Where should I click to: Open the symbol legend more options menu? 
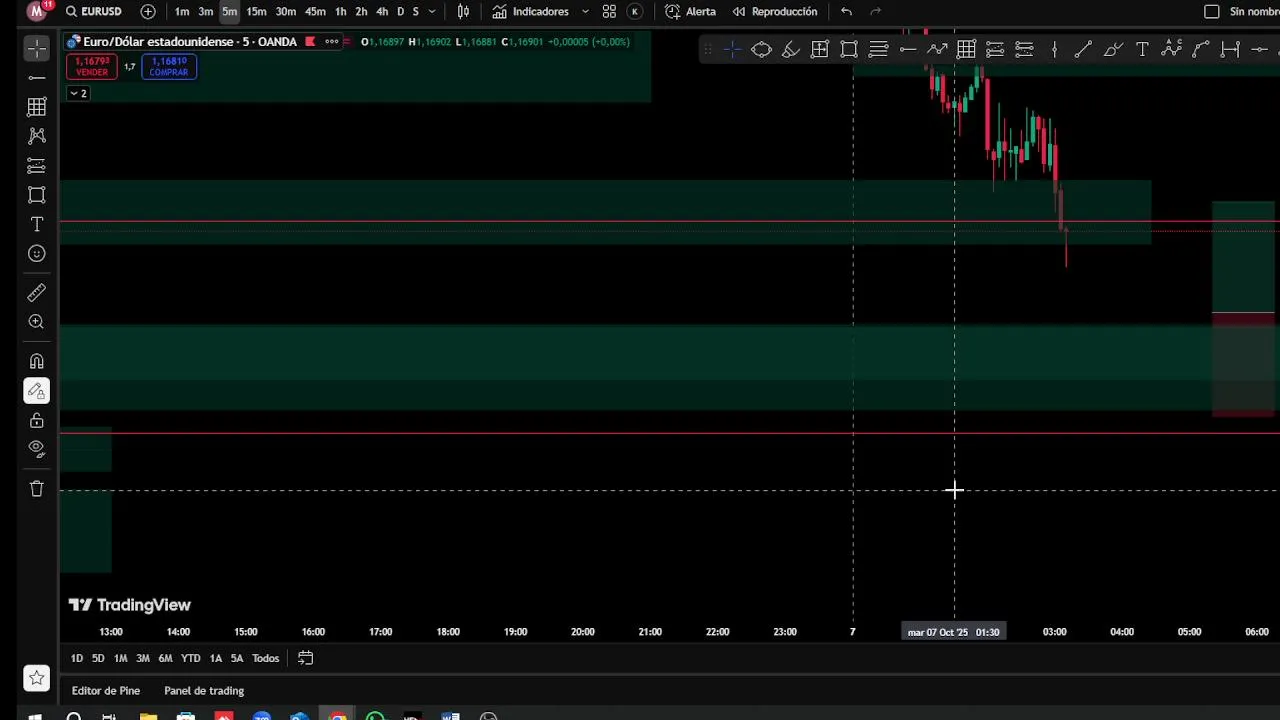point(332,41)
